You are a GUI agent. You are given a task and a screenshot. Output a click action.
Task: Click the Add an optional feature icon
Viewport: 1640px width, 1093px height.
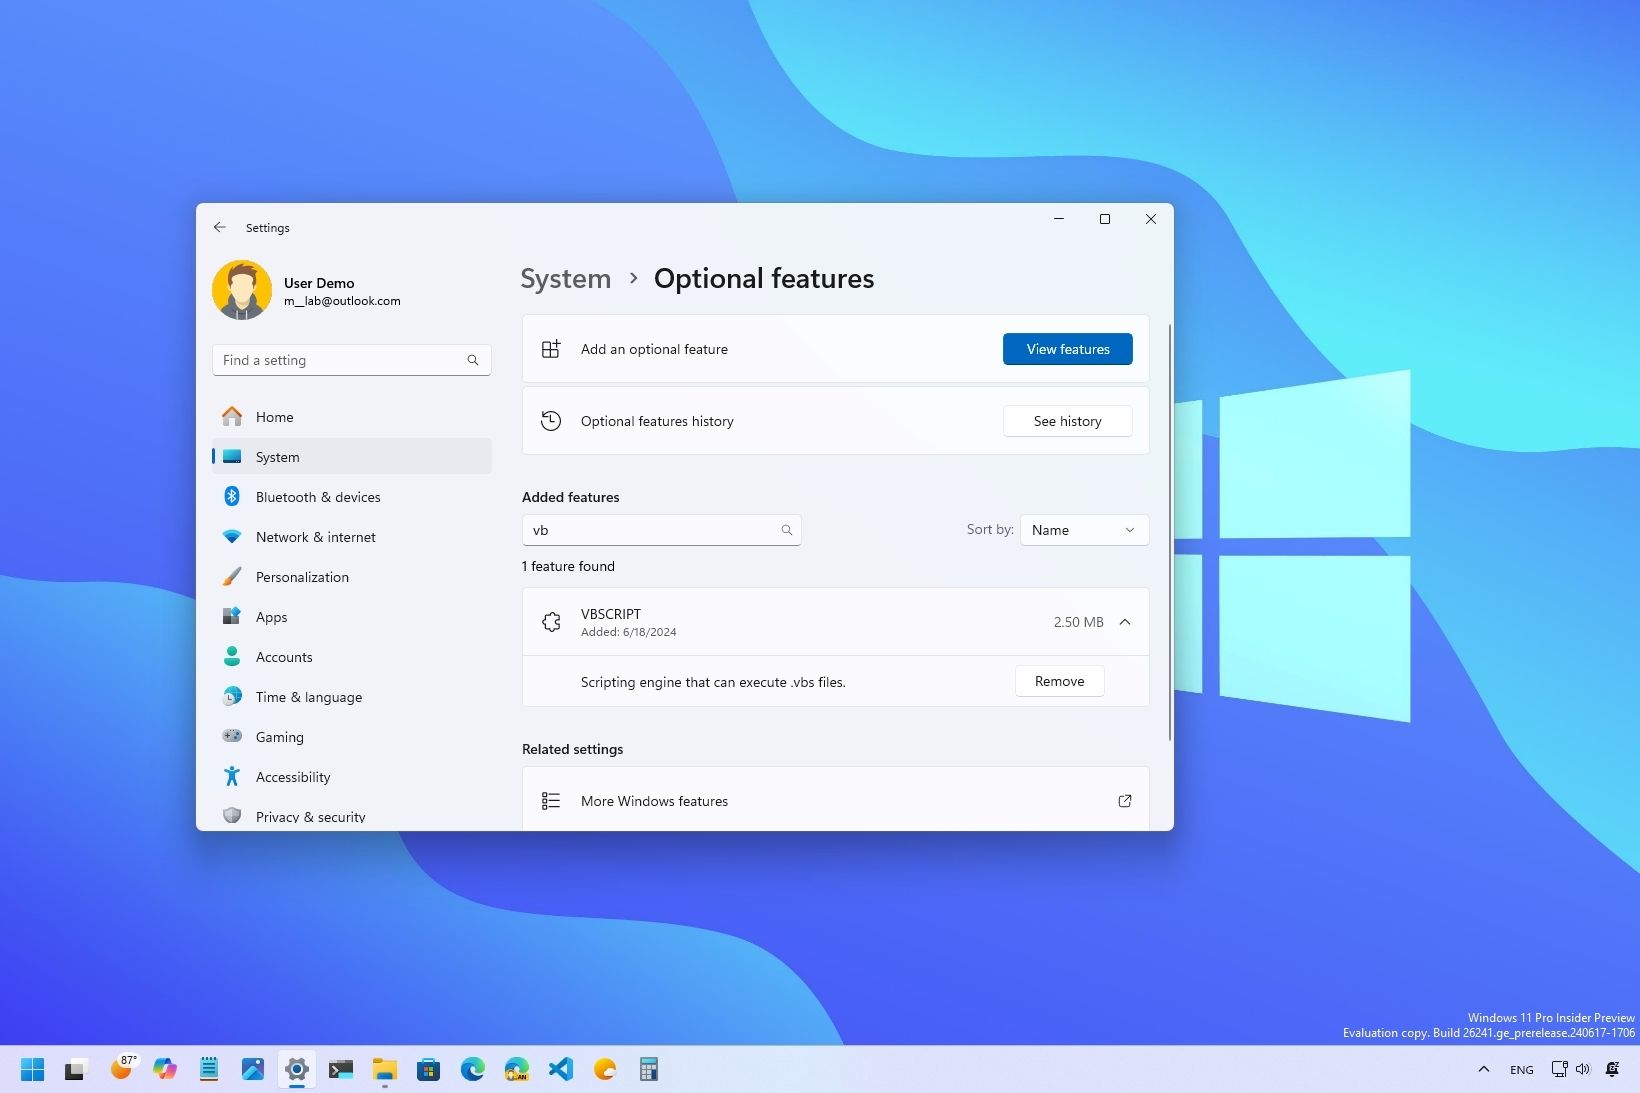point(551,349)
